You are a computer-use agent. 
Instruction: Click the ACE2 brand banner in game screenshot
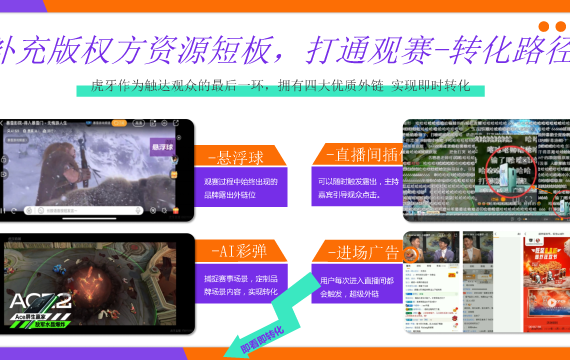[x=41, y=310]
